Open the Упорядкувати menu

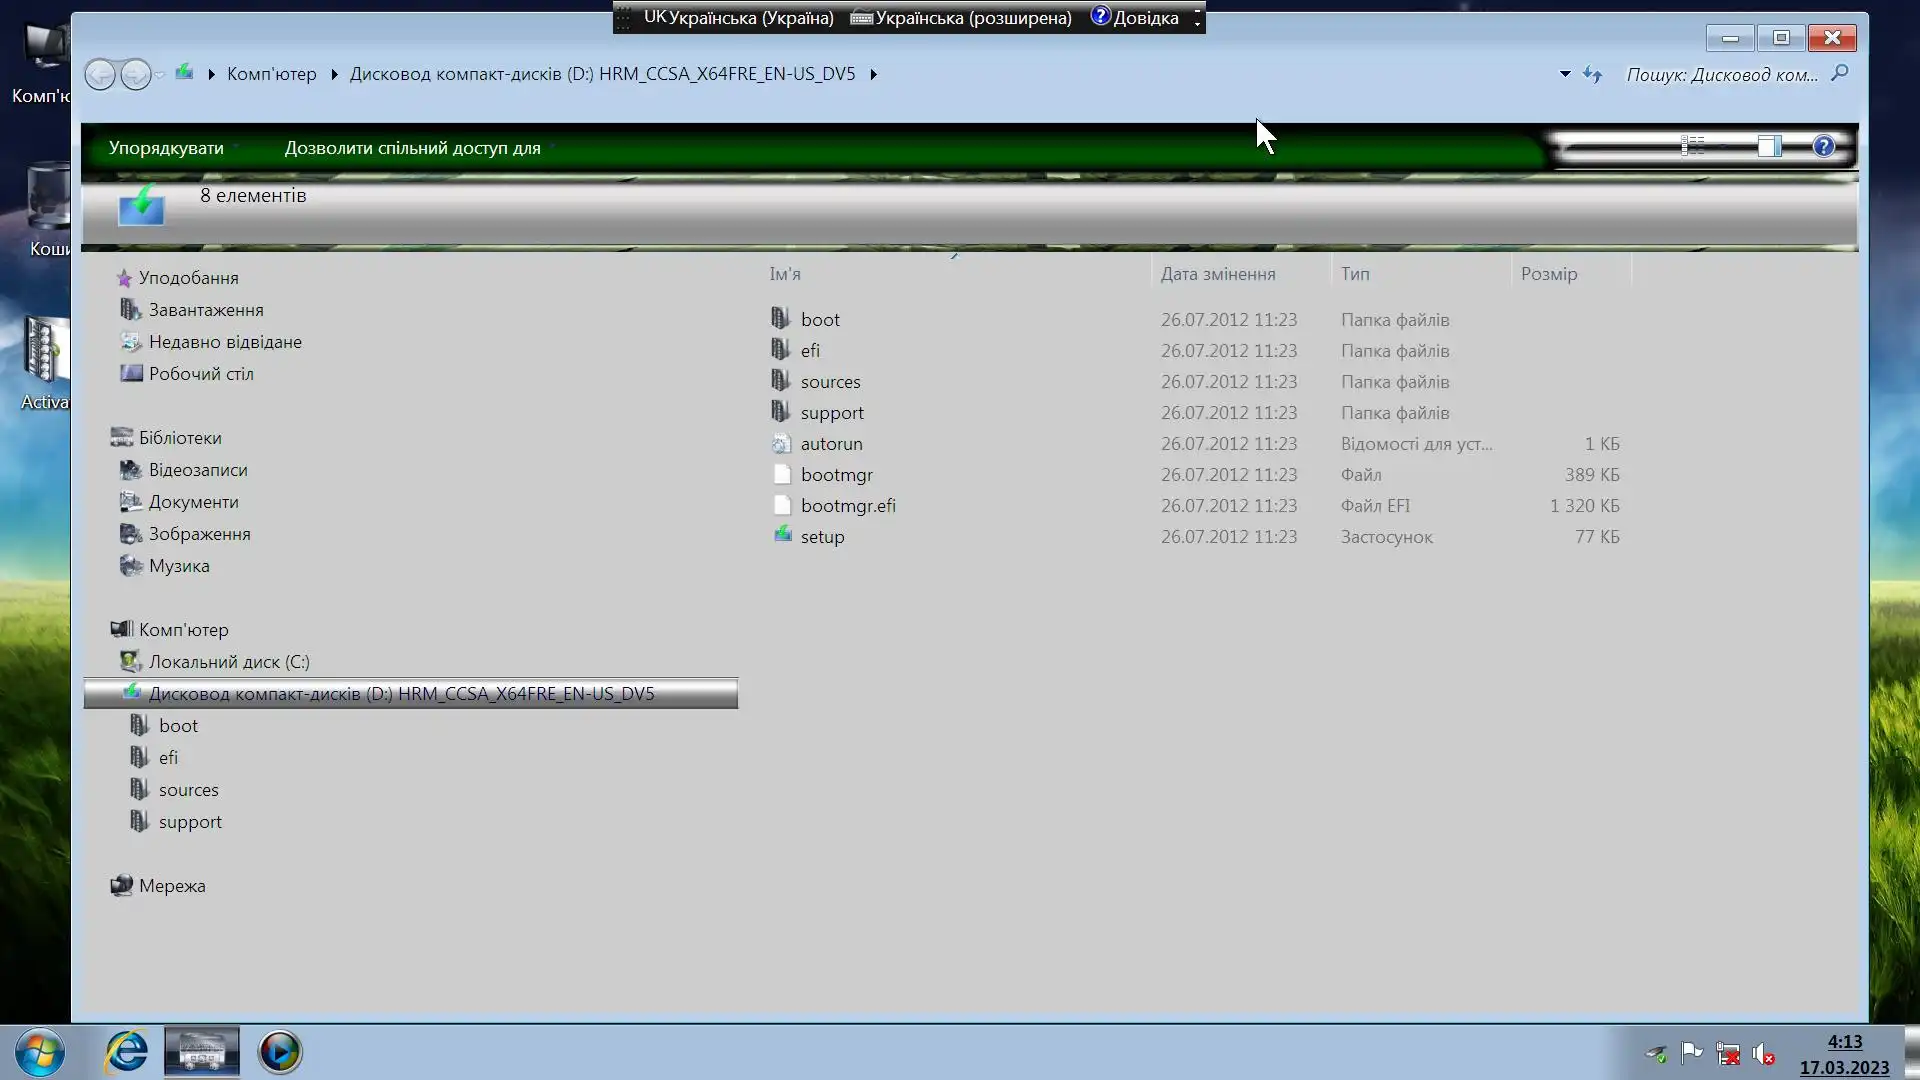166,148
